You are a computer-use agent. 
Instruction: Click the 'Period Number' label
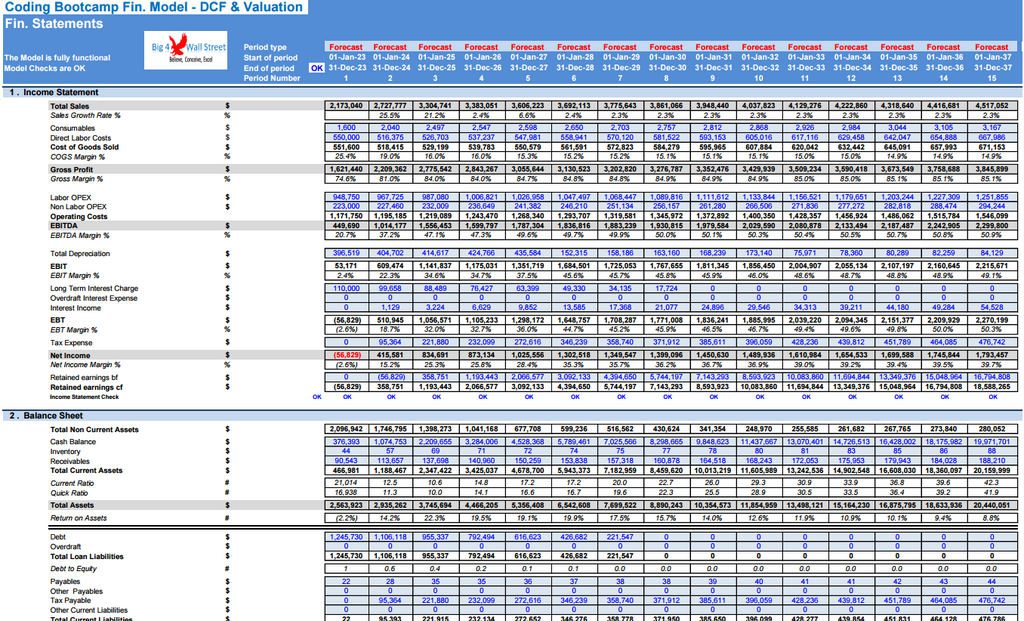point(272,78)
